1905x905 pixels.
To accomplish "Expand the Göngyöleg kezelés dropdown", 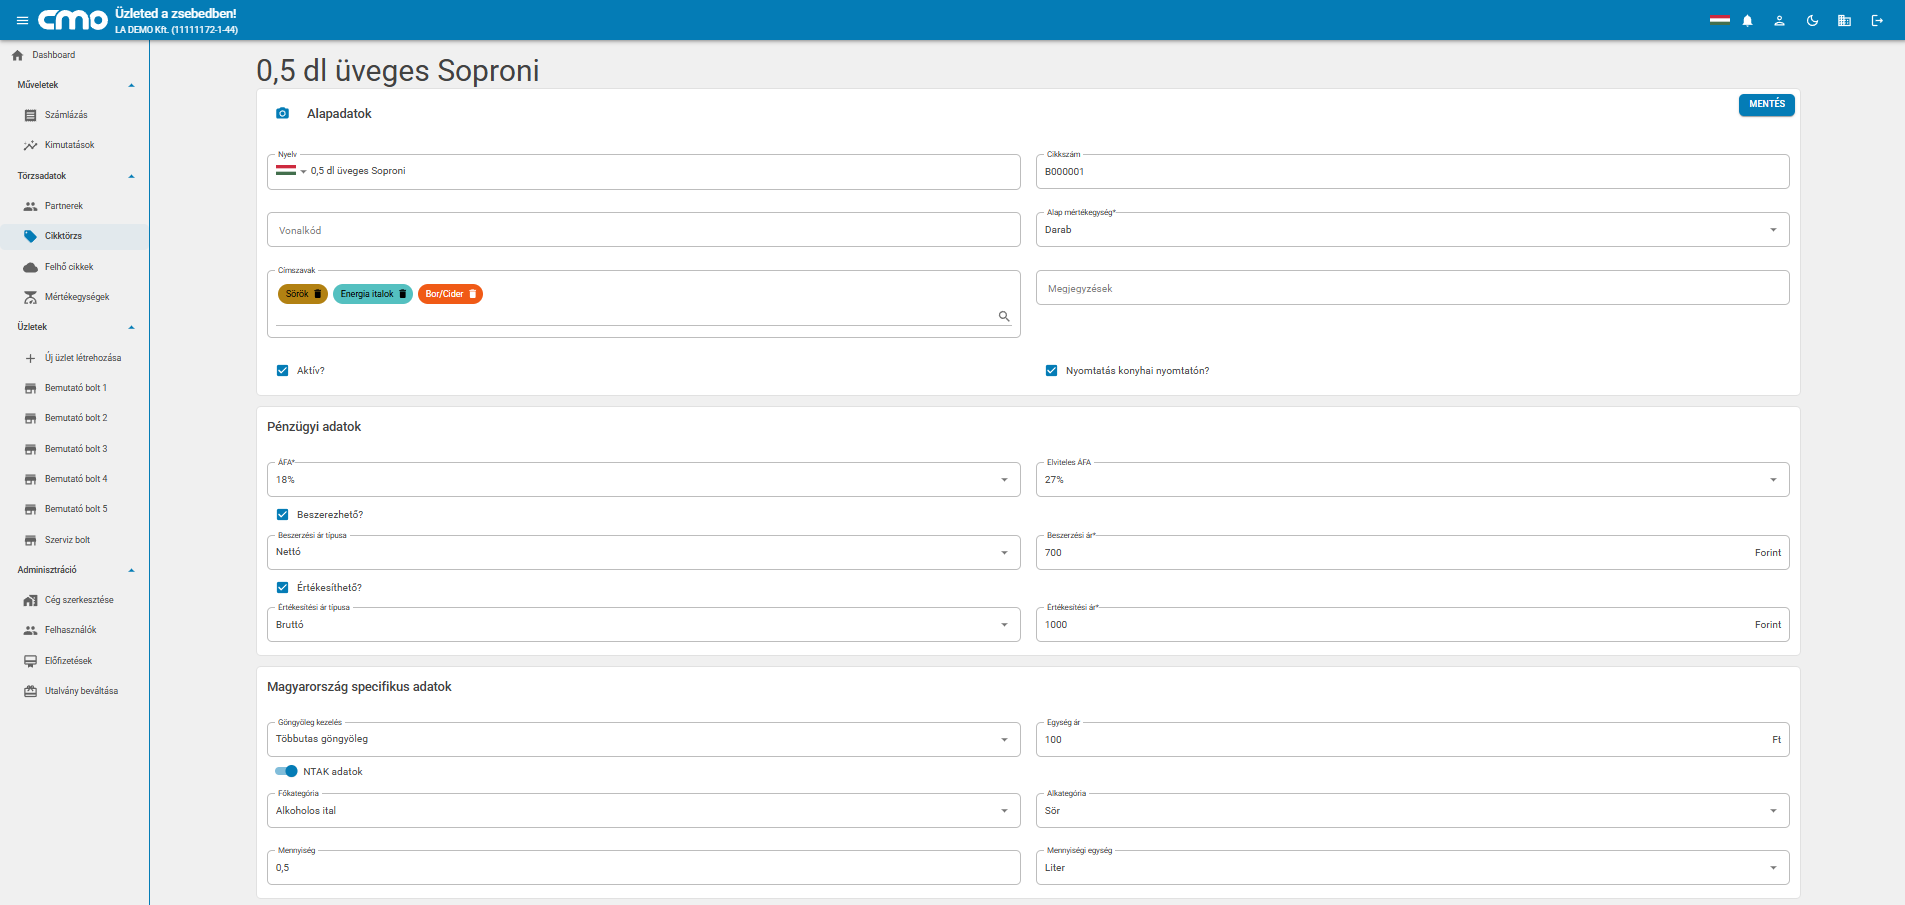I will tap(644, 739).
